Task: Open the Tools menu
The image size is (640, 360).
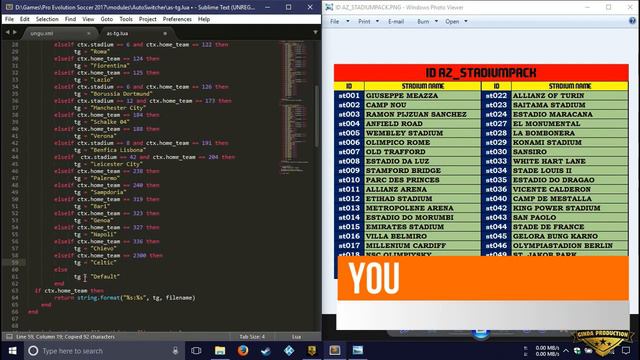Action: [126, 19]
